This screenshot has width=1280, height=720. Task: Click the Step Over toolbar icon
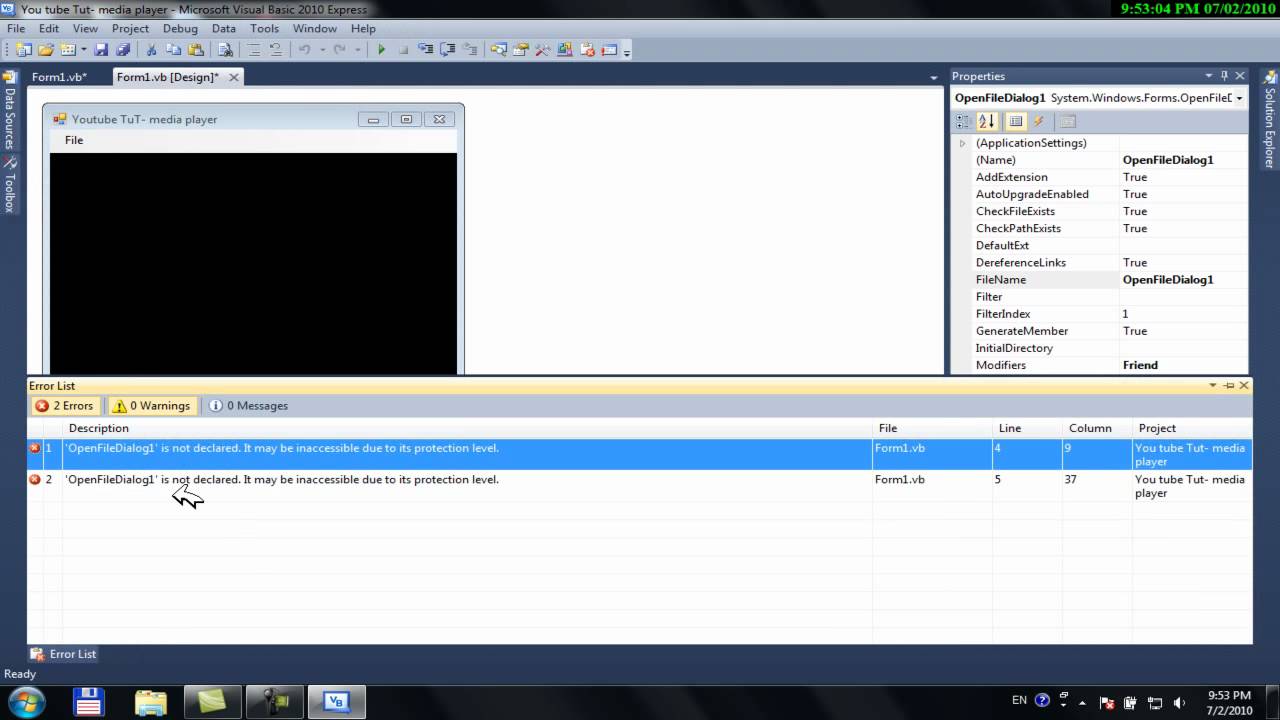click(448, 50)
